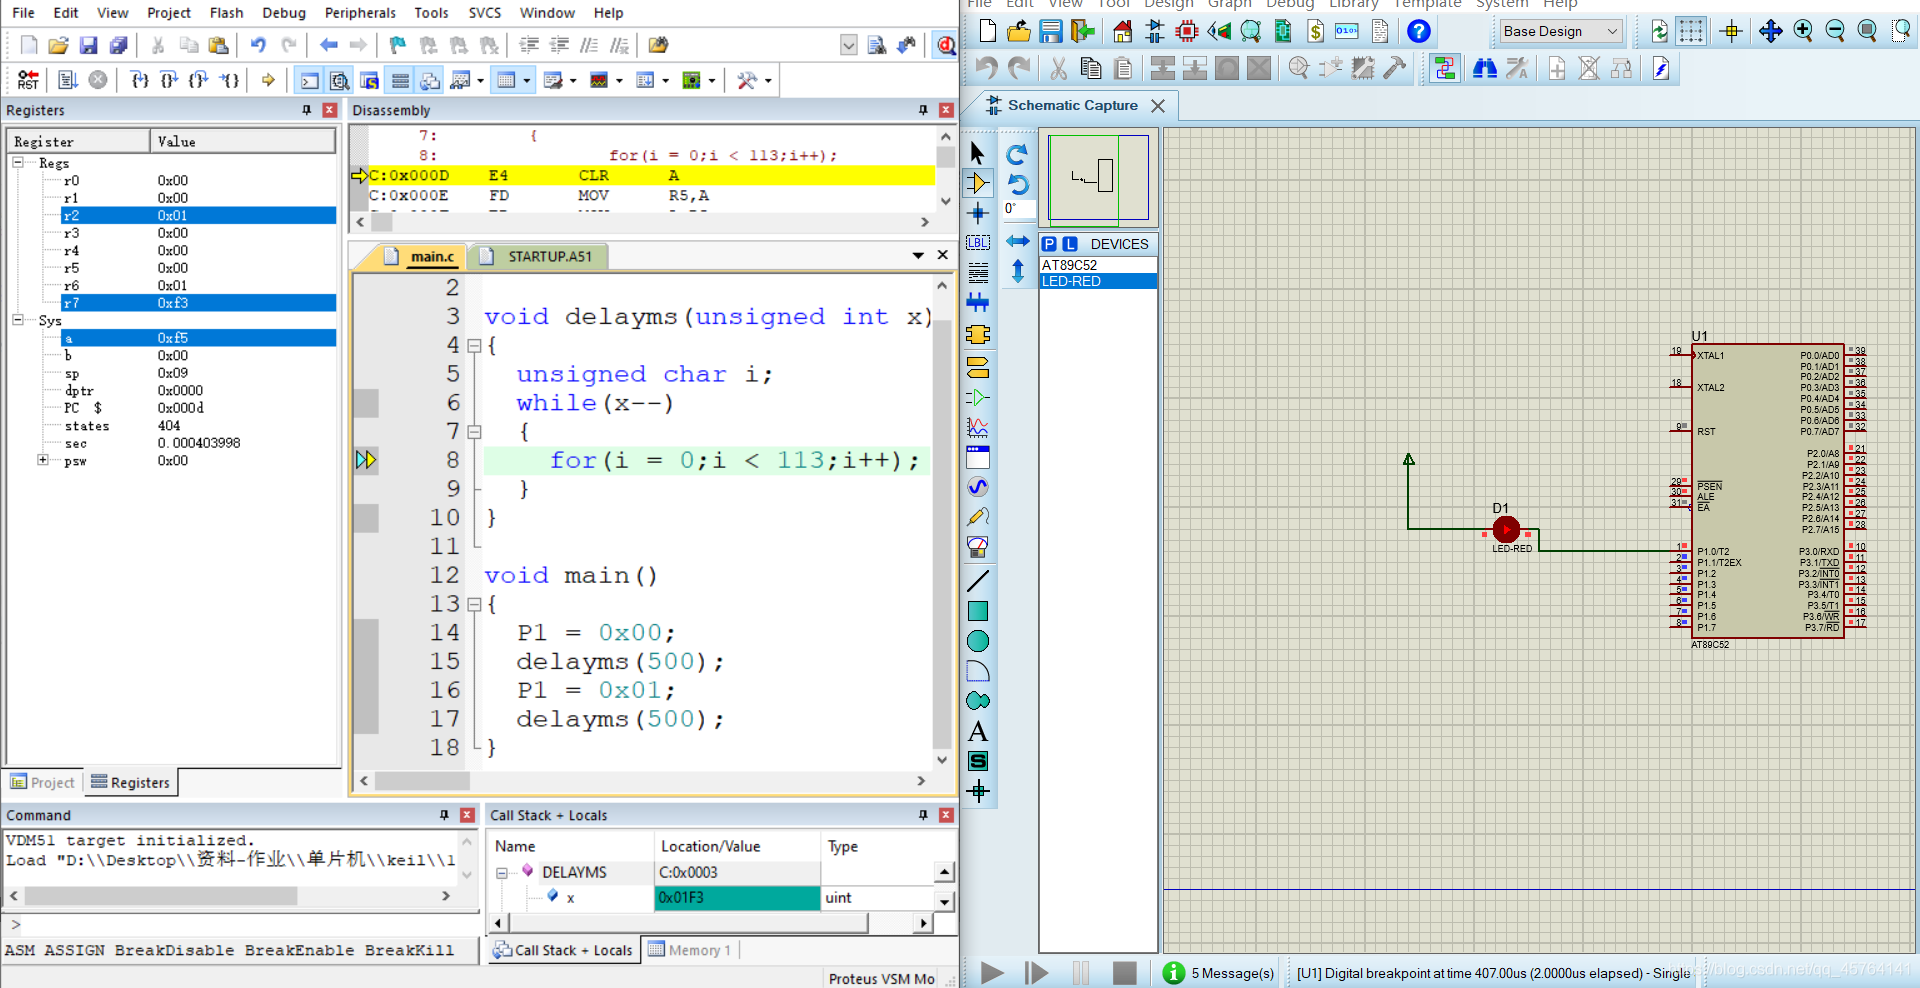Open the Keil Flash menu
Viewport: 1920px width, 988px height.
(226, 13)
